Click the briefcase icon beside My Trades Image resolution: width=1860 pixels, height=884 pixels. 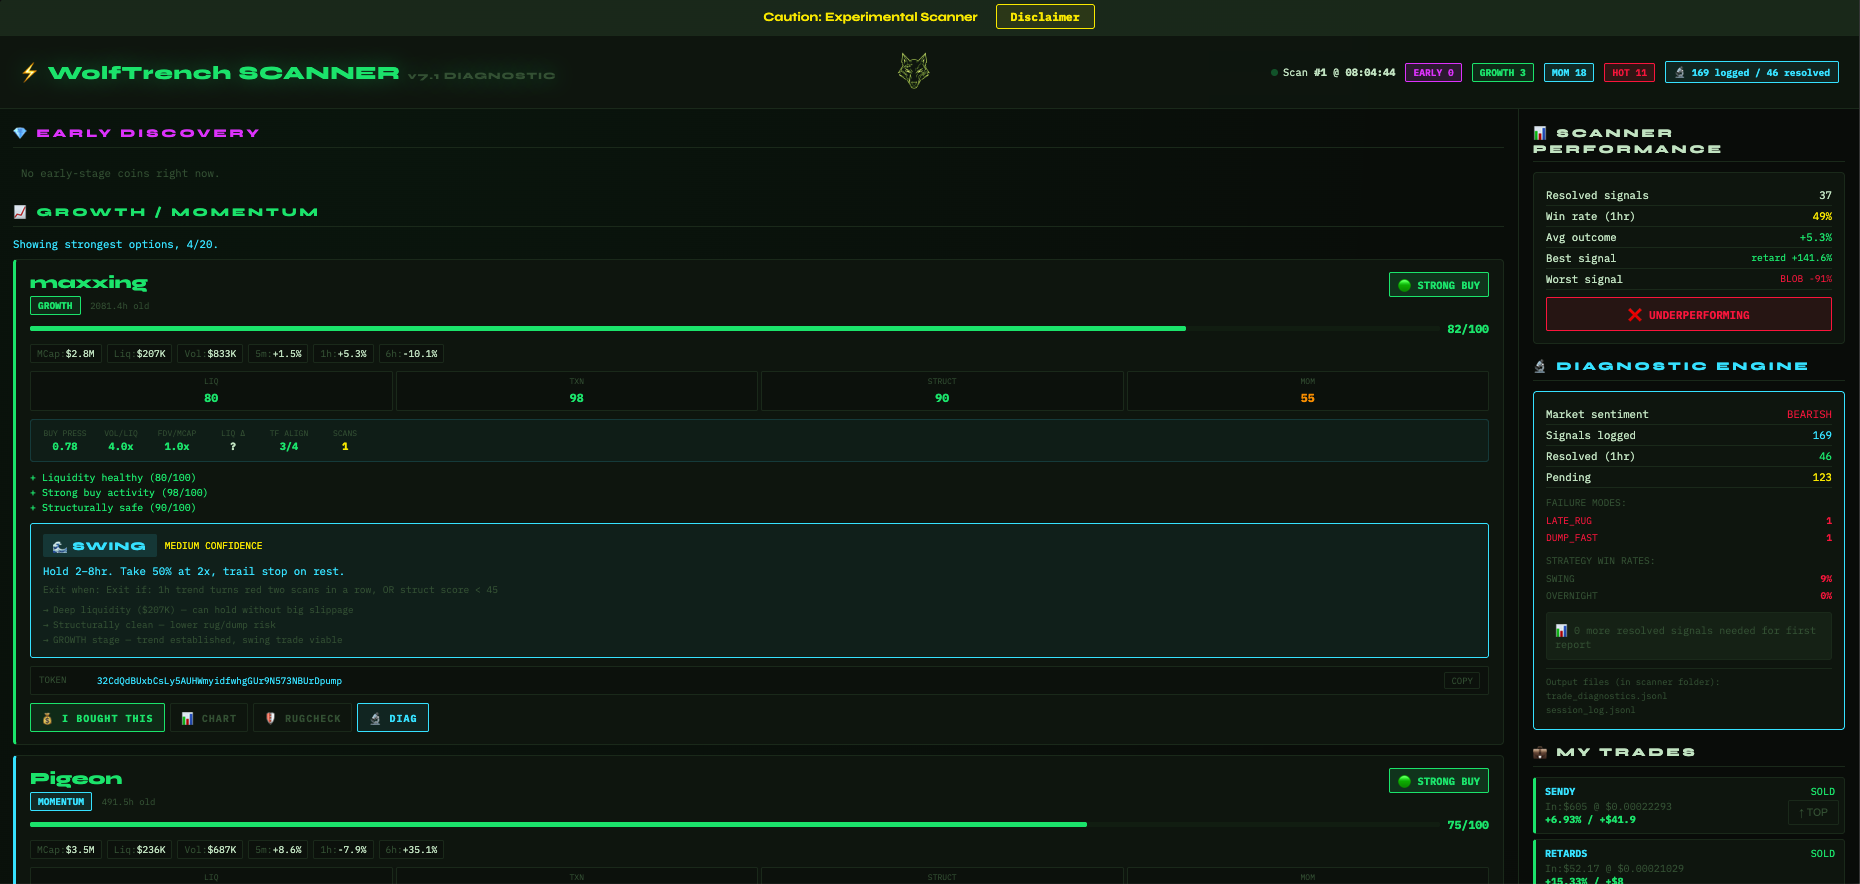(x=1540, y=752)
